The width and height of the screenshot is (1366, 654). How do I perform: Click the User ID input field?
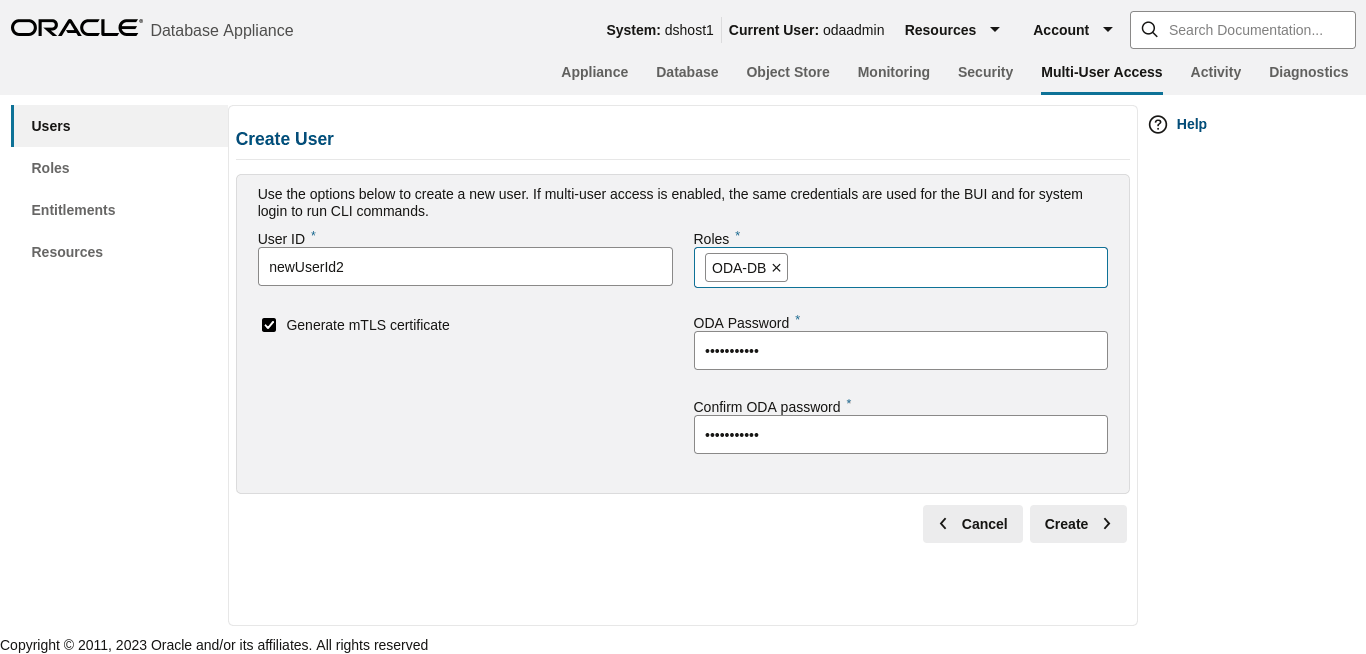465,266
